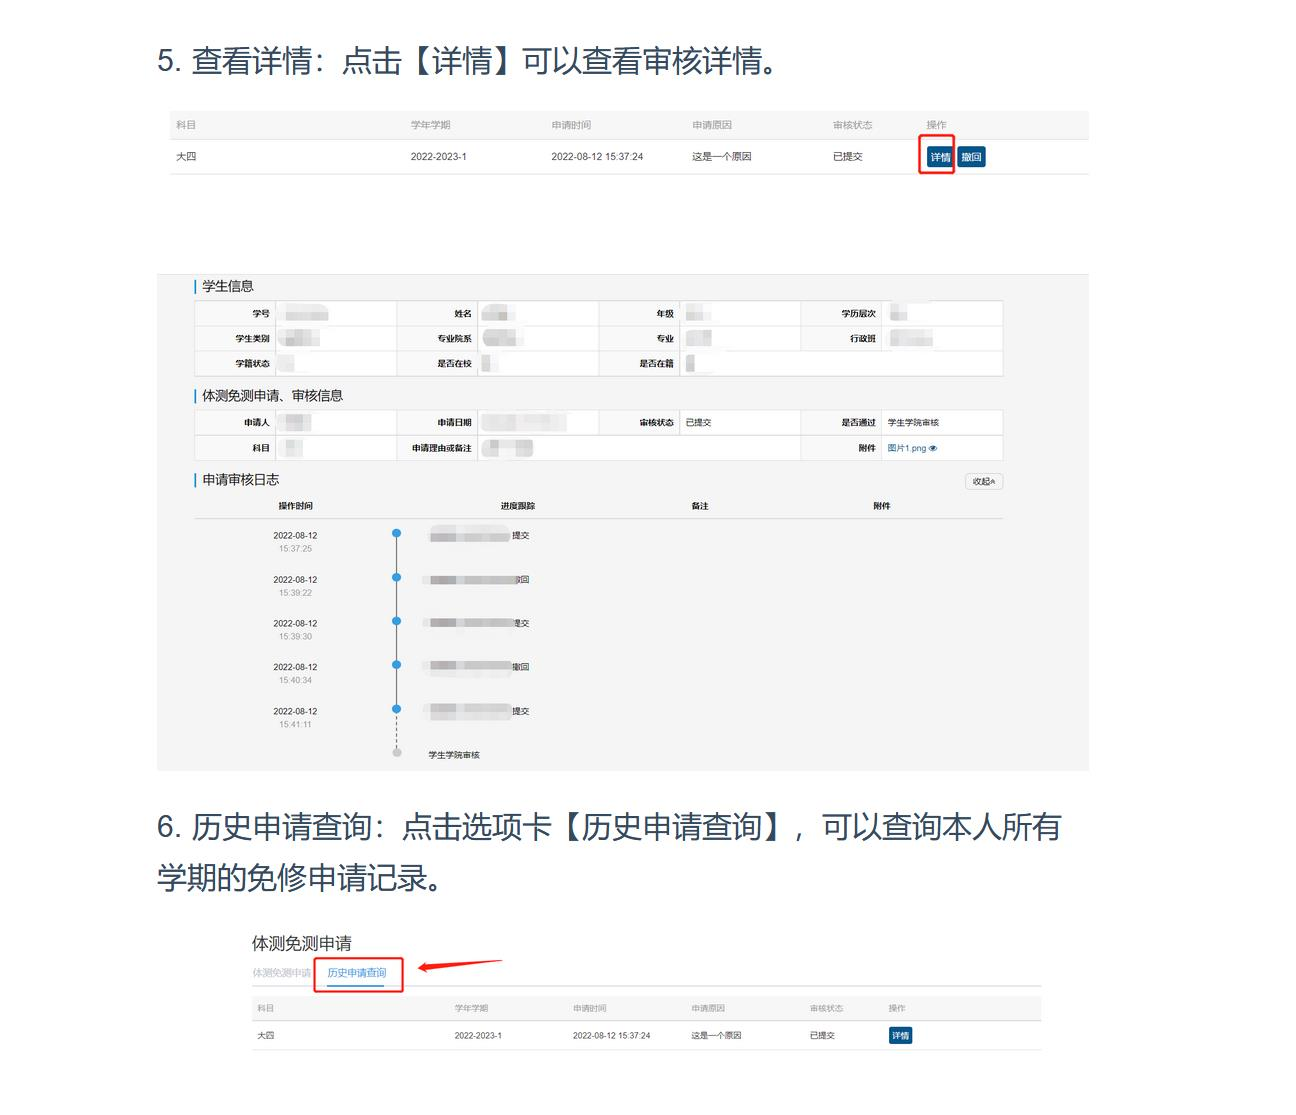Click 申请时间 column header in top table
This screenshot has width=1296, height=1115.
click(571, 125)
